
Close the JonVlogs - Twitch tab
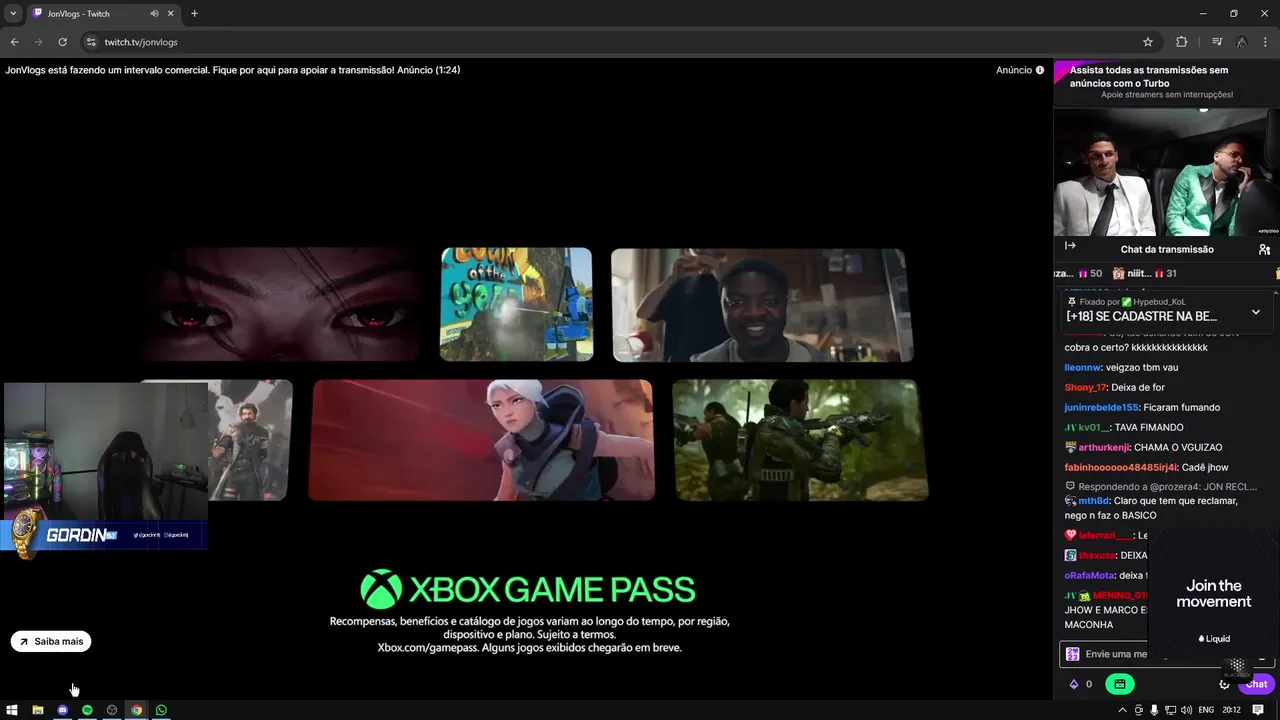click(171, 13)
